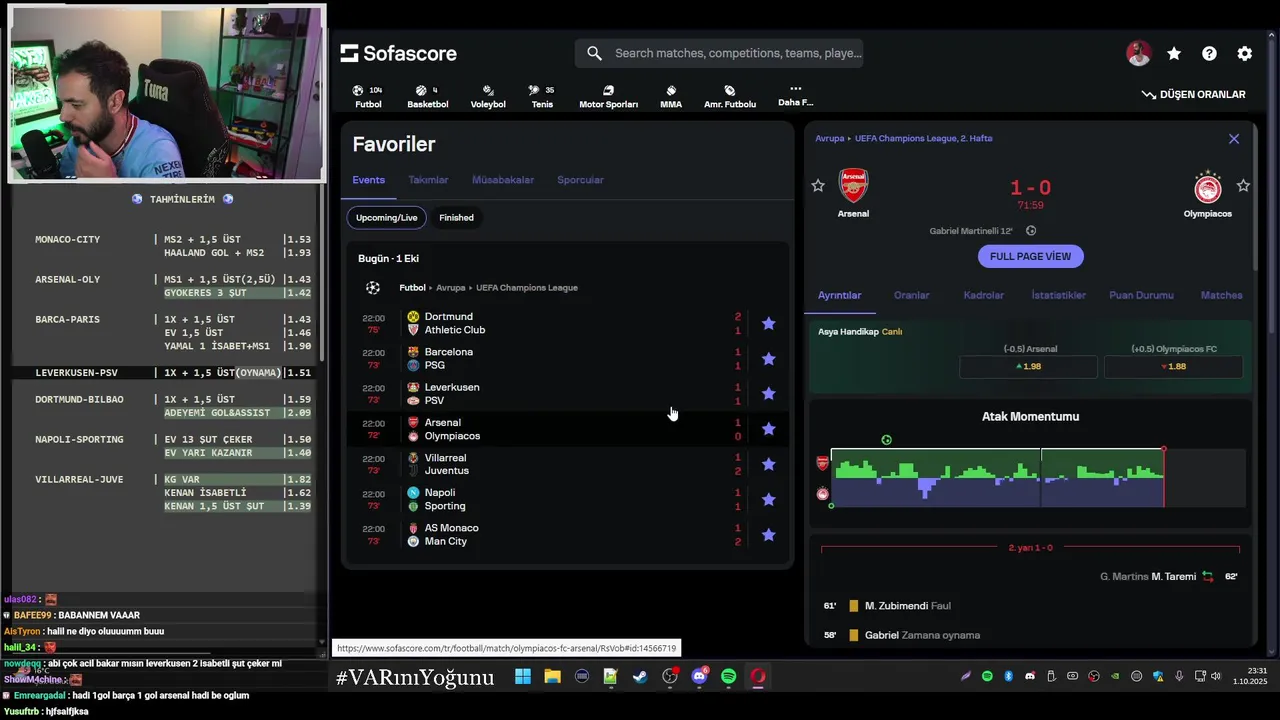
Task: Click the M. Zubimendi Faul event
Action: pyautogui.click(x=1030, y=606)
